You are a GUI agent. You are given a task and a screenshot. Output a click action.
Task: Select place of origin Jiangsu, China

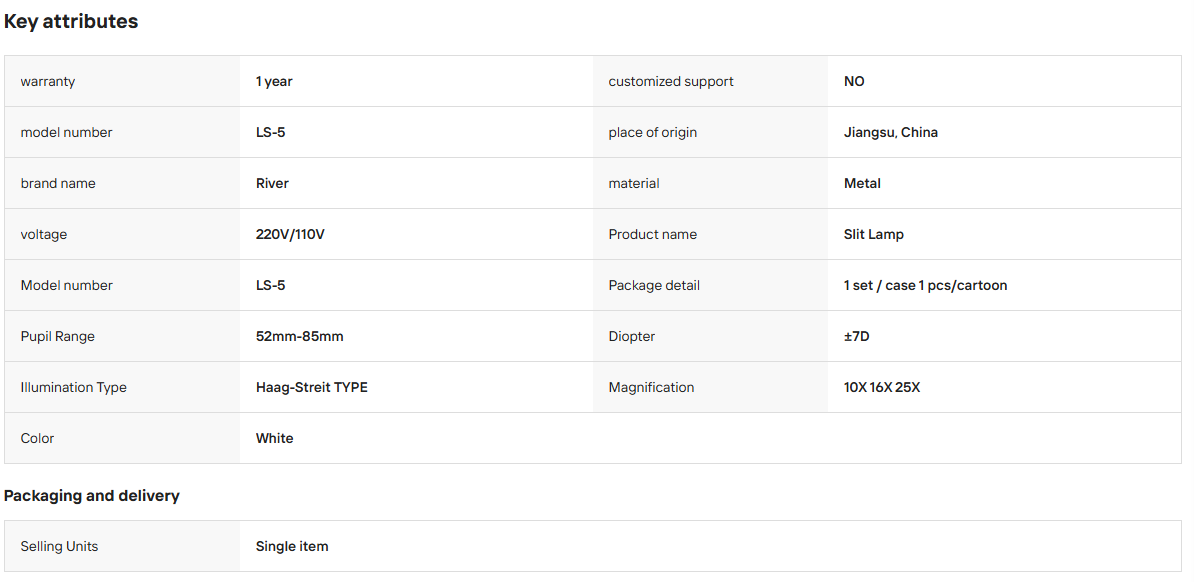890,133
